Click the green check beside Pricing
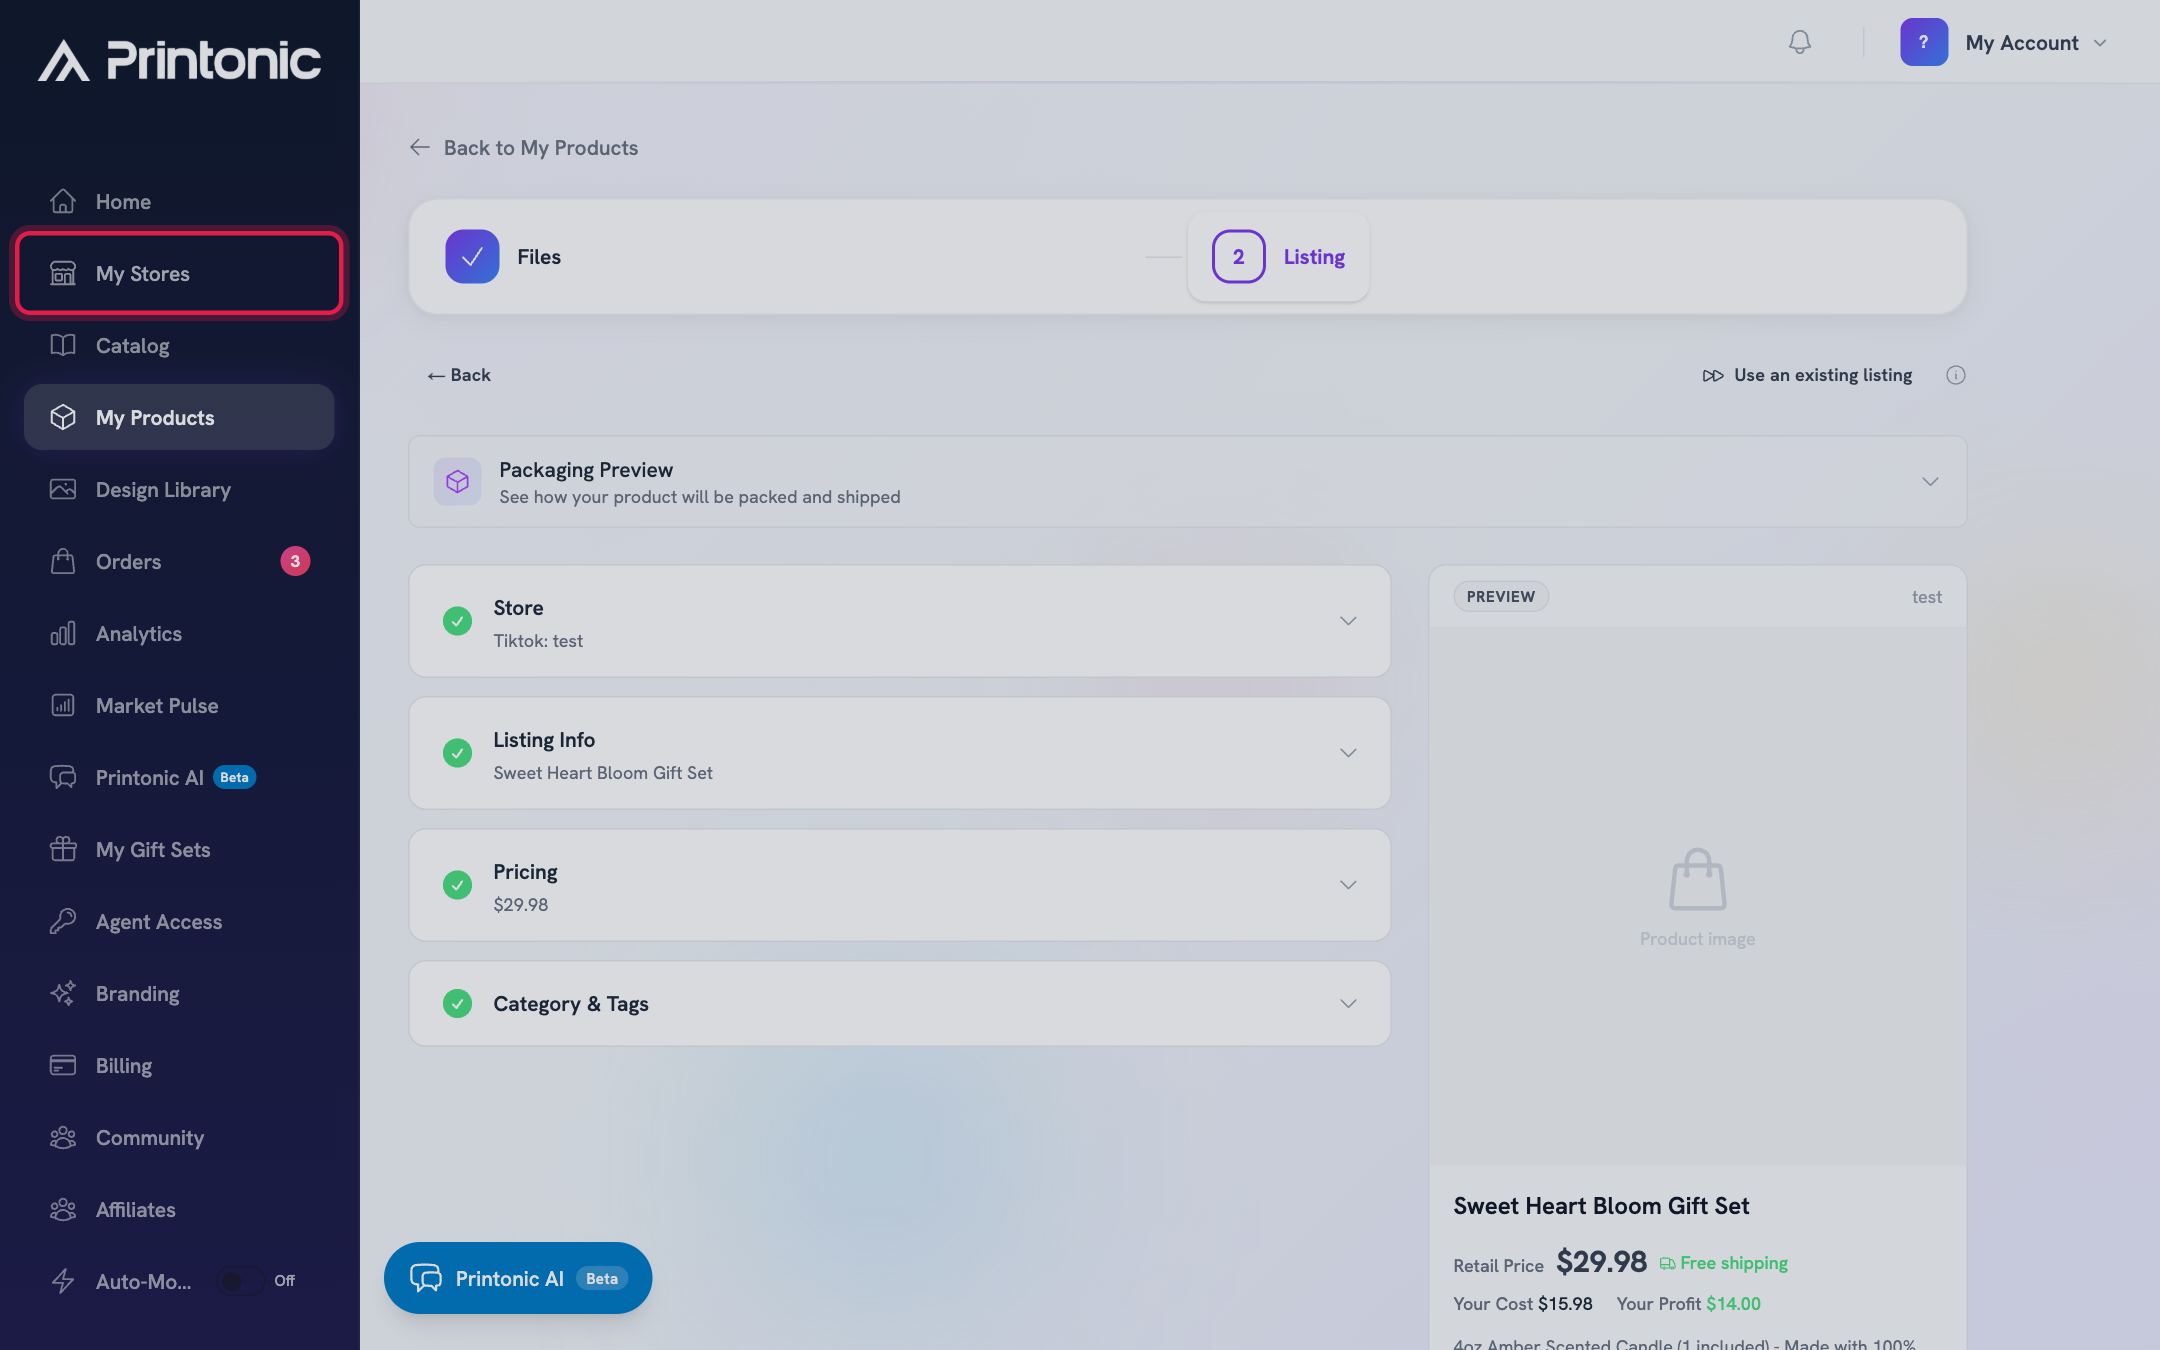Screen dimensions: 2160x1350 pos(457,885)
